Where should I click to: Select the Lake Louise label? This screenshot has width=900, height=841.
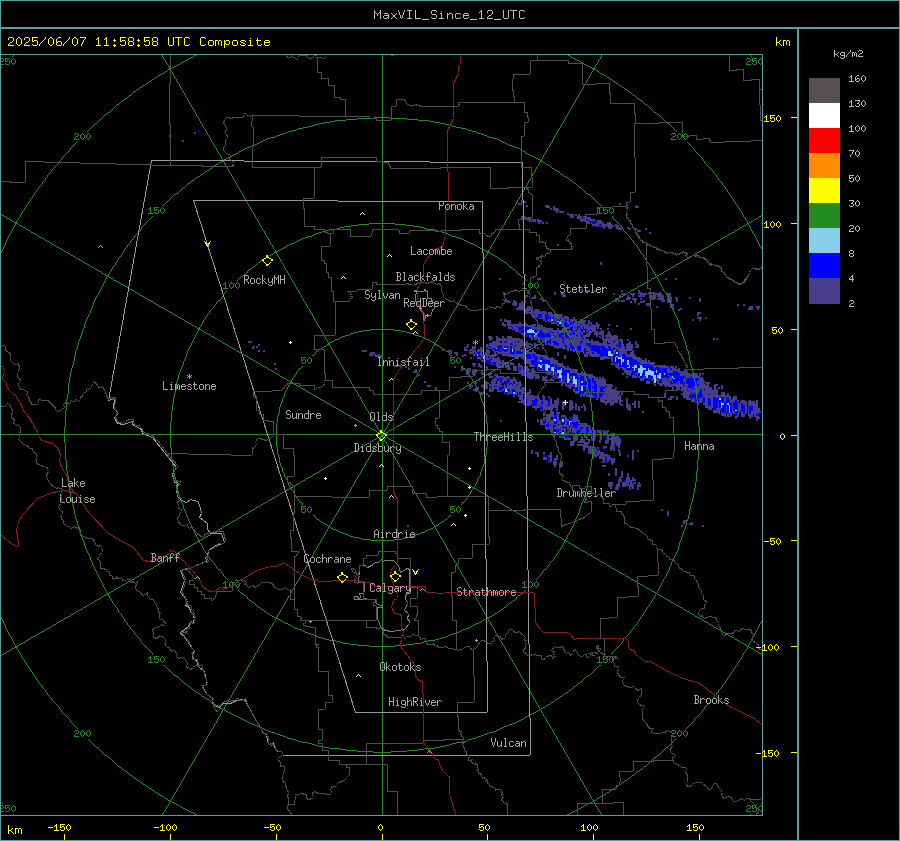click(77, 491)
